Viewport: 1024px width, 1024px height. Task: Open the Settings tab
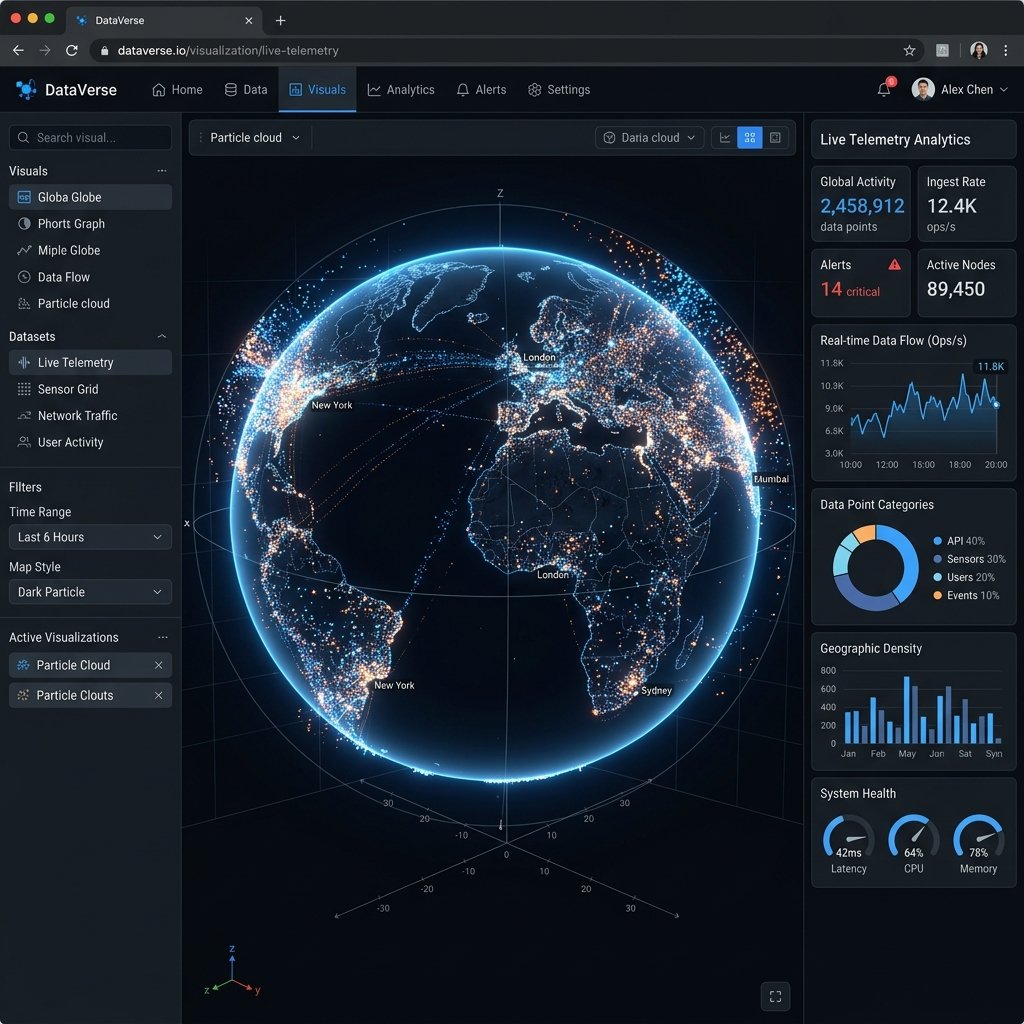tap(559, 89)
